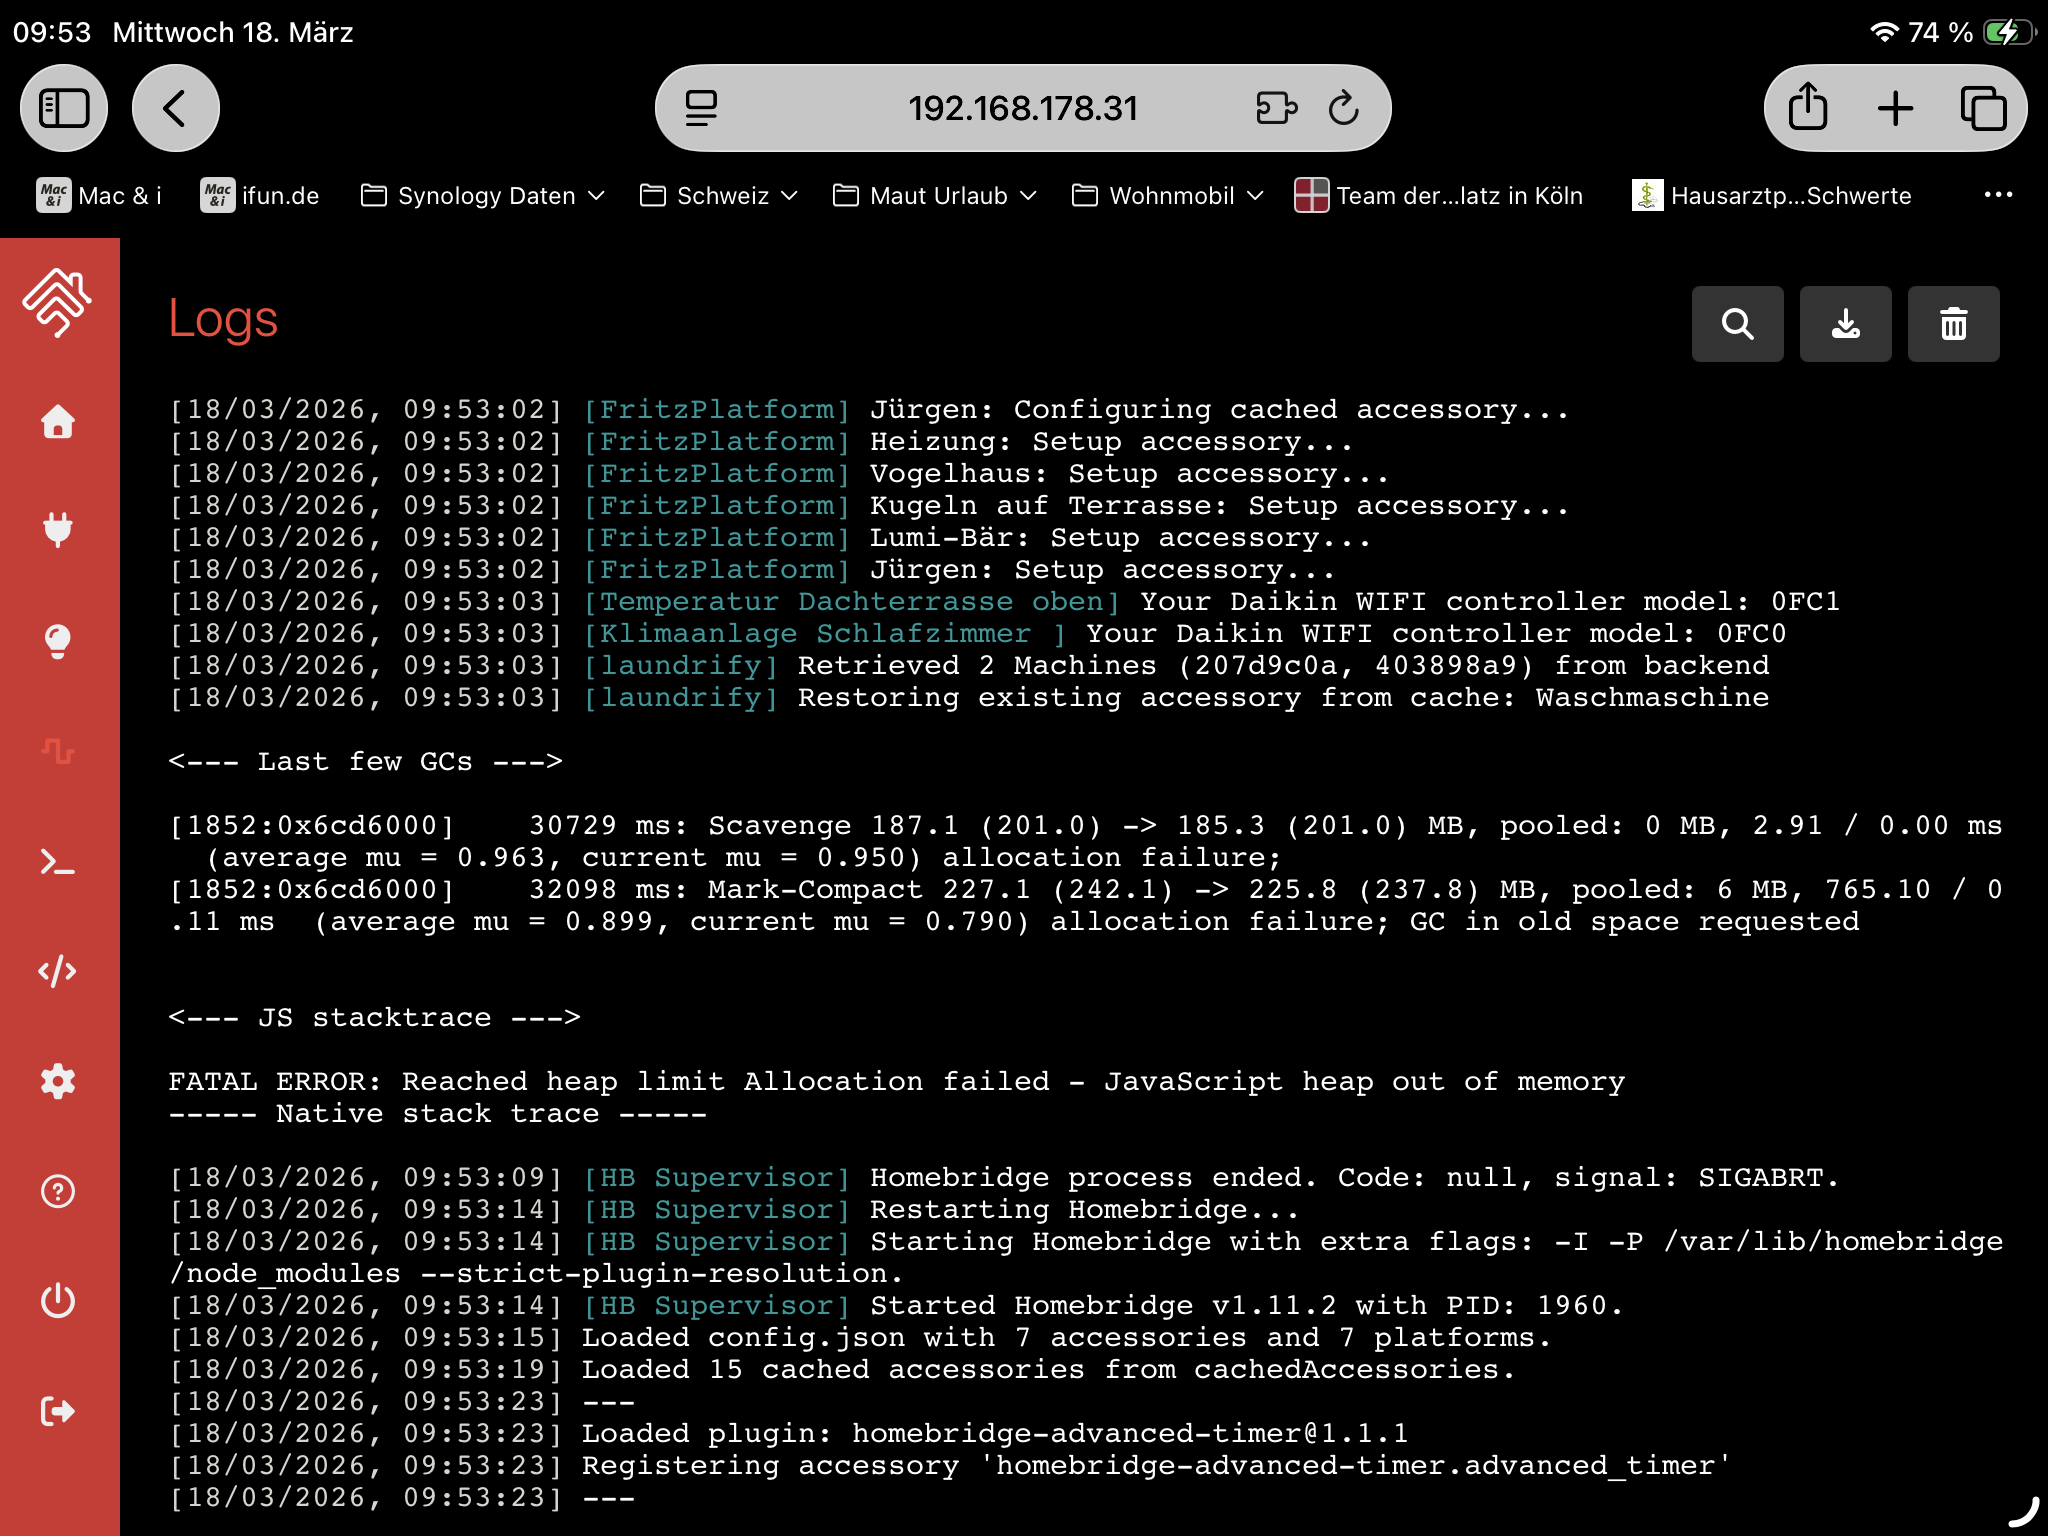Open the Terminal icon in the sidebar
Screen dimensions: 2048x1536
(58, 862)
